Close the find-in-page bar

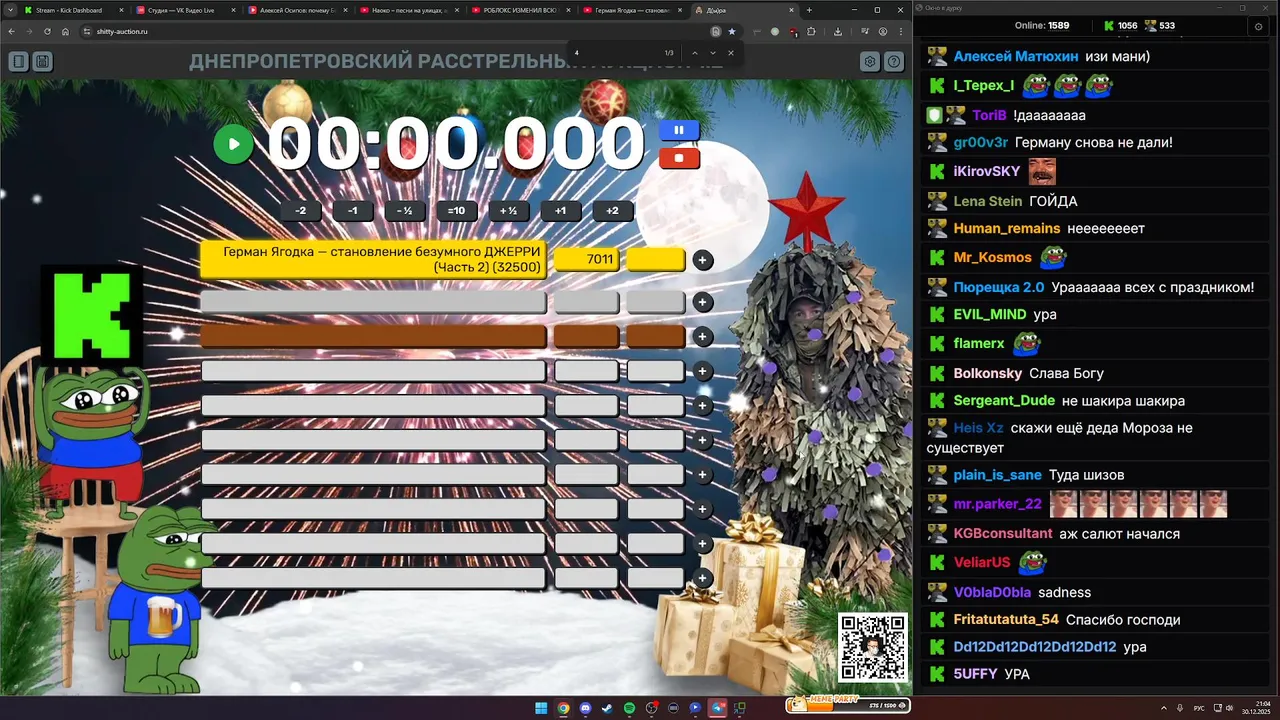[x=731, y=52]
